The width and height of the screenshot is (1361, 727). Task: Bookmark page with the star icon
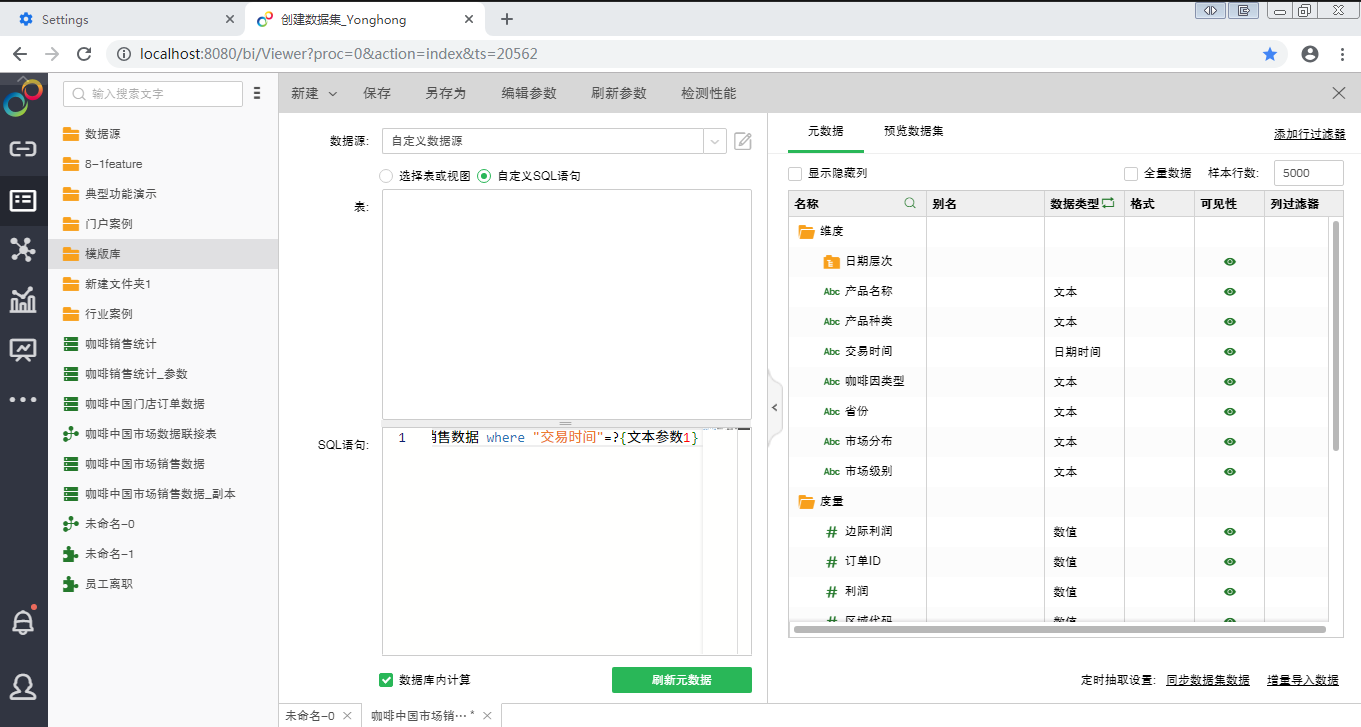point(1270,54)
